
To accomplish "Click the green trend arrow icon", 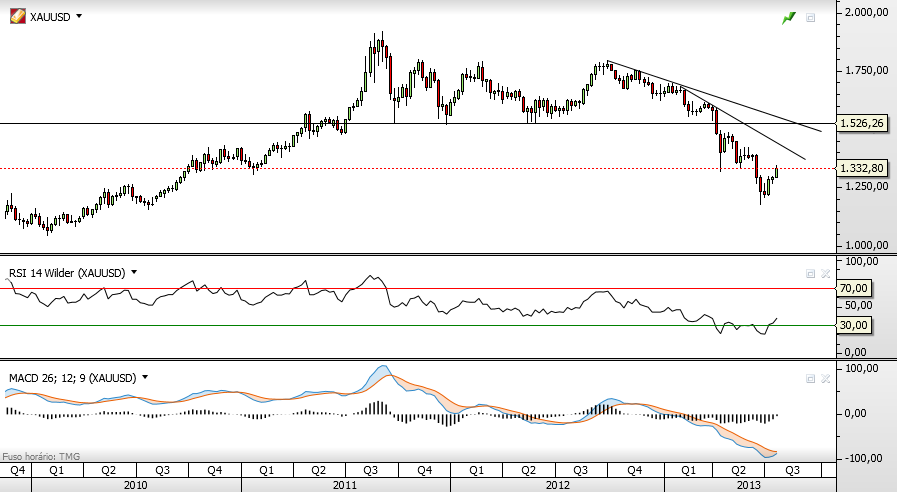I will coord(789,18).
